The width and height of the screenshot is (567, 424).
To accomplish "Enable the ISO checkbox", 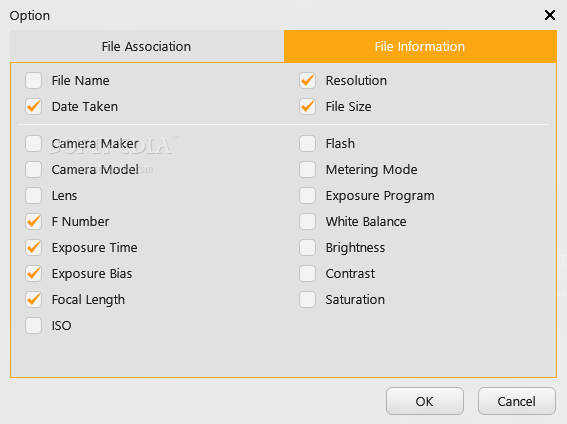I will pyautogui.click(x=34, y=326).
